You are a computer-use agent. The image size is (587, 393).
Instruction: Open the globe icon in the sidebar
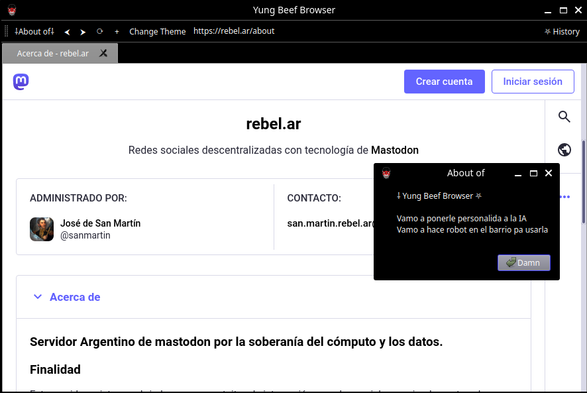564,150
